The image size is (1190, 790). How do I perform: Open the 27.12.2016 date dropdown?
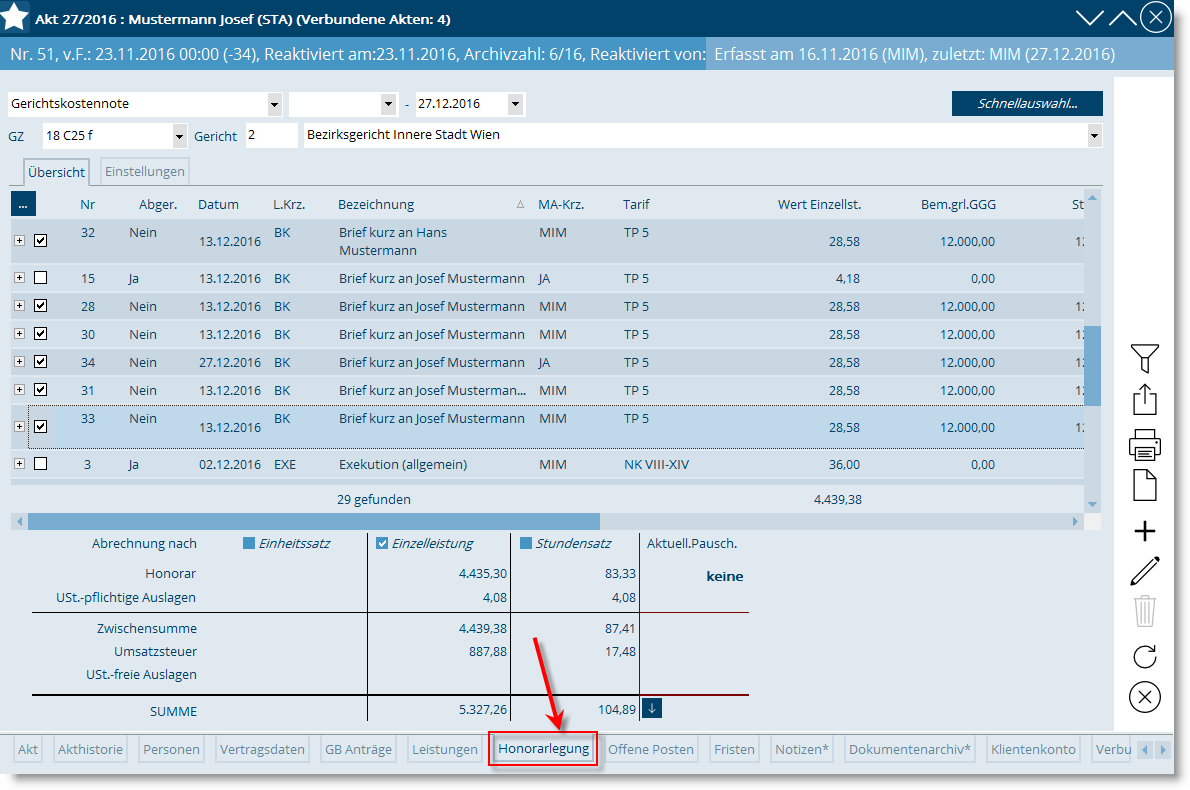pyautogui.click(x=515, y=104)
